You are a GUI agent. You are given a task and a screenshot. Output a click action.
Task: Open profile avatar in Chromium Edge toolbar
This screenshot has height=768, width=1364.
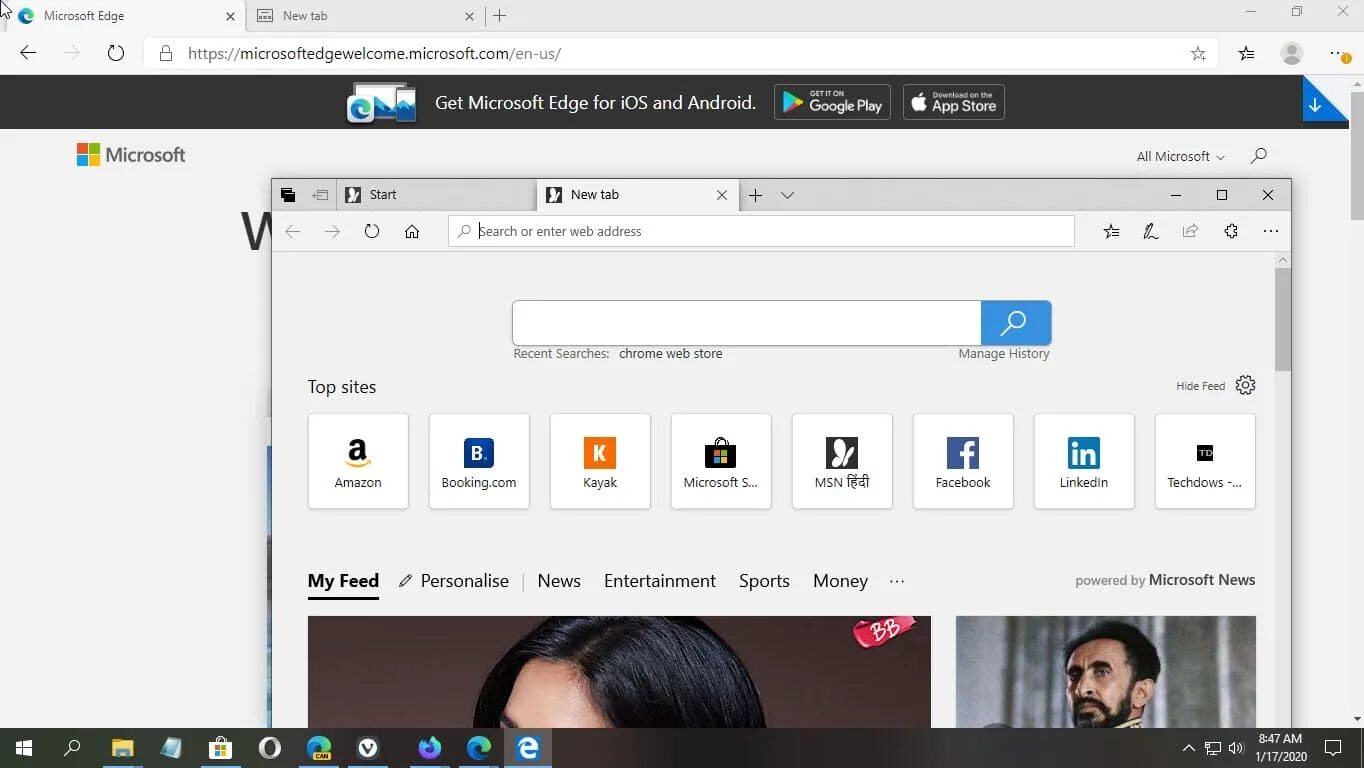[1292, 54]
